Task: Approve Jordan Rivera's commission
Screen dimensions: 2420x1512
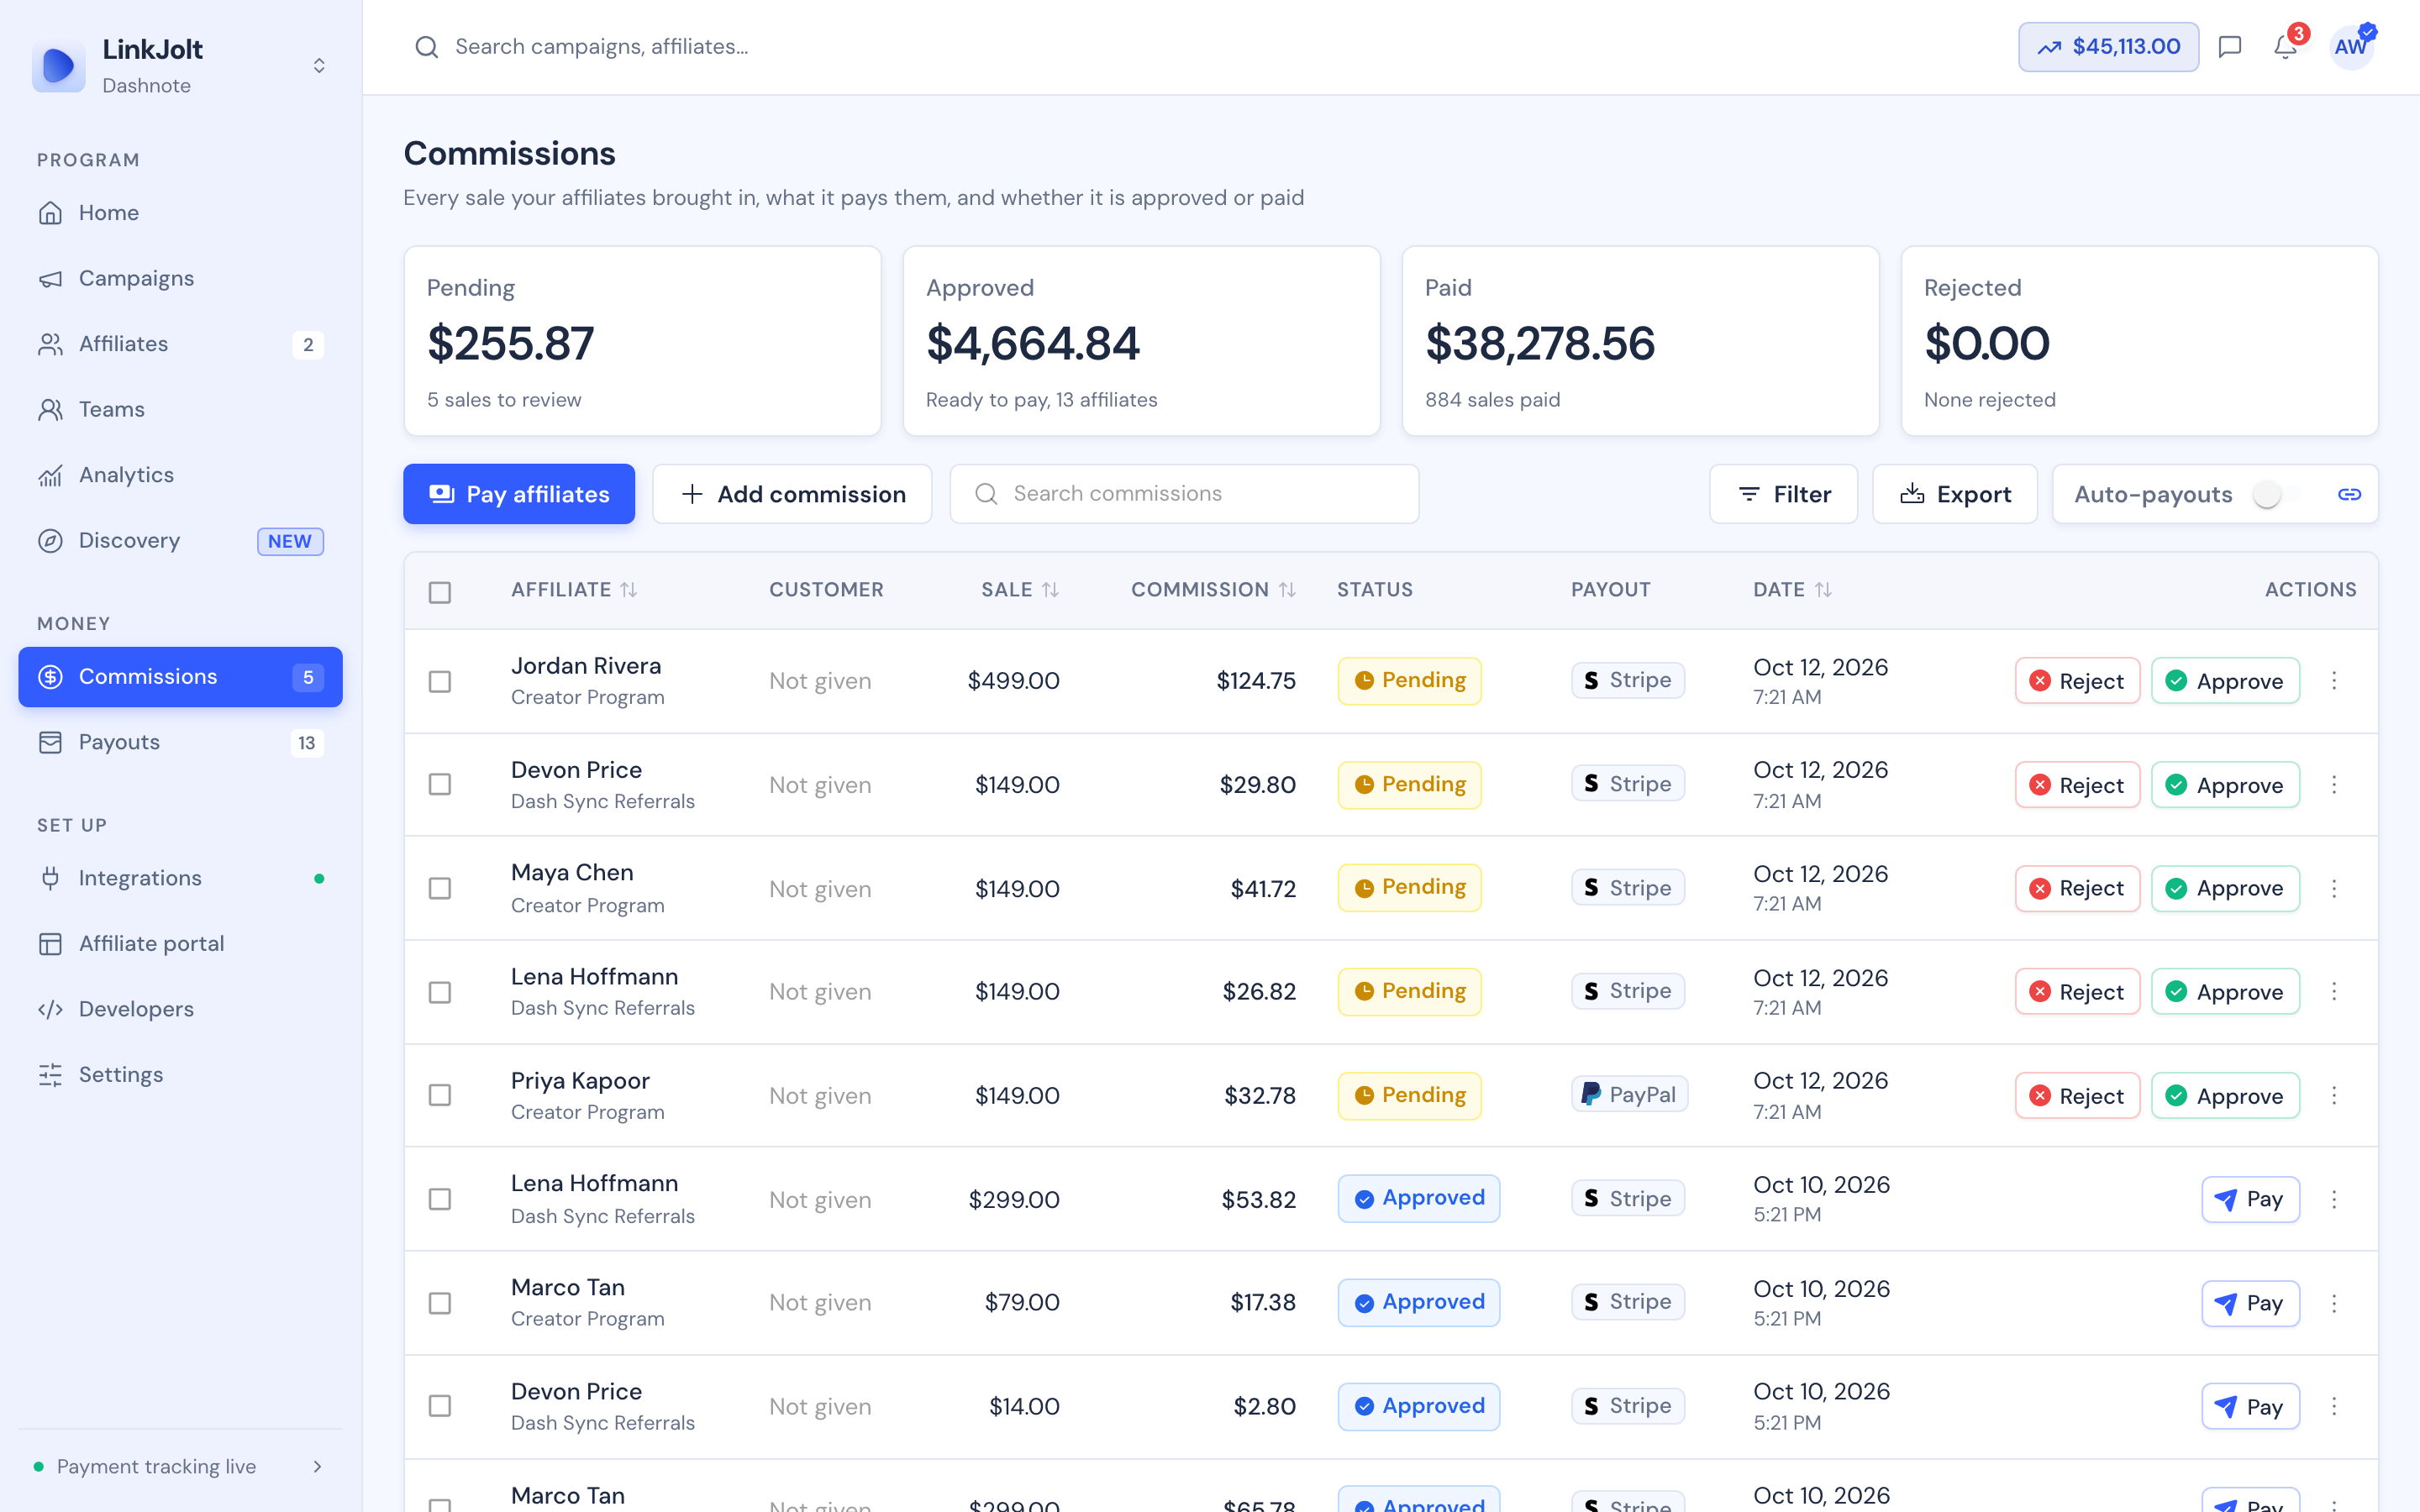Action: click(x=2225, y=681)
